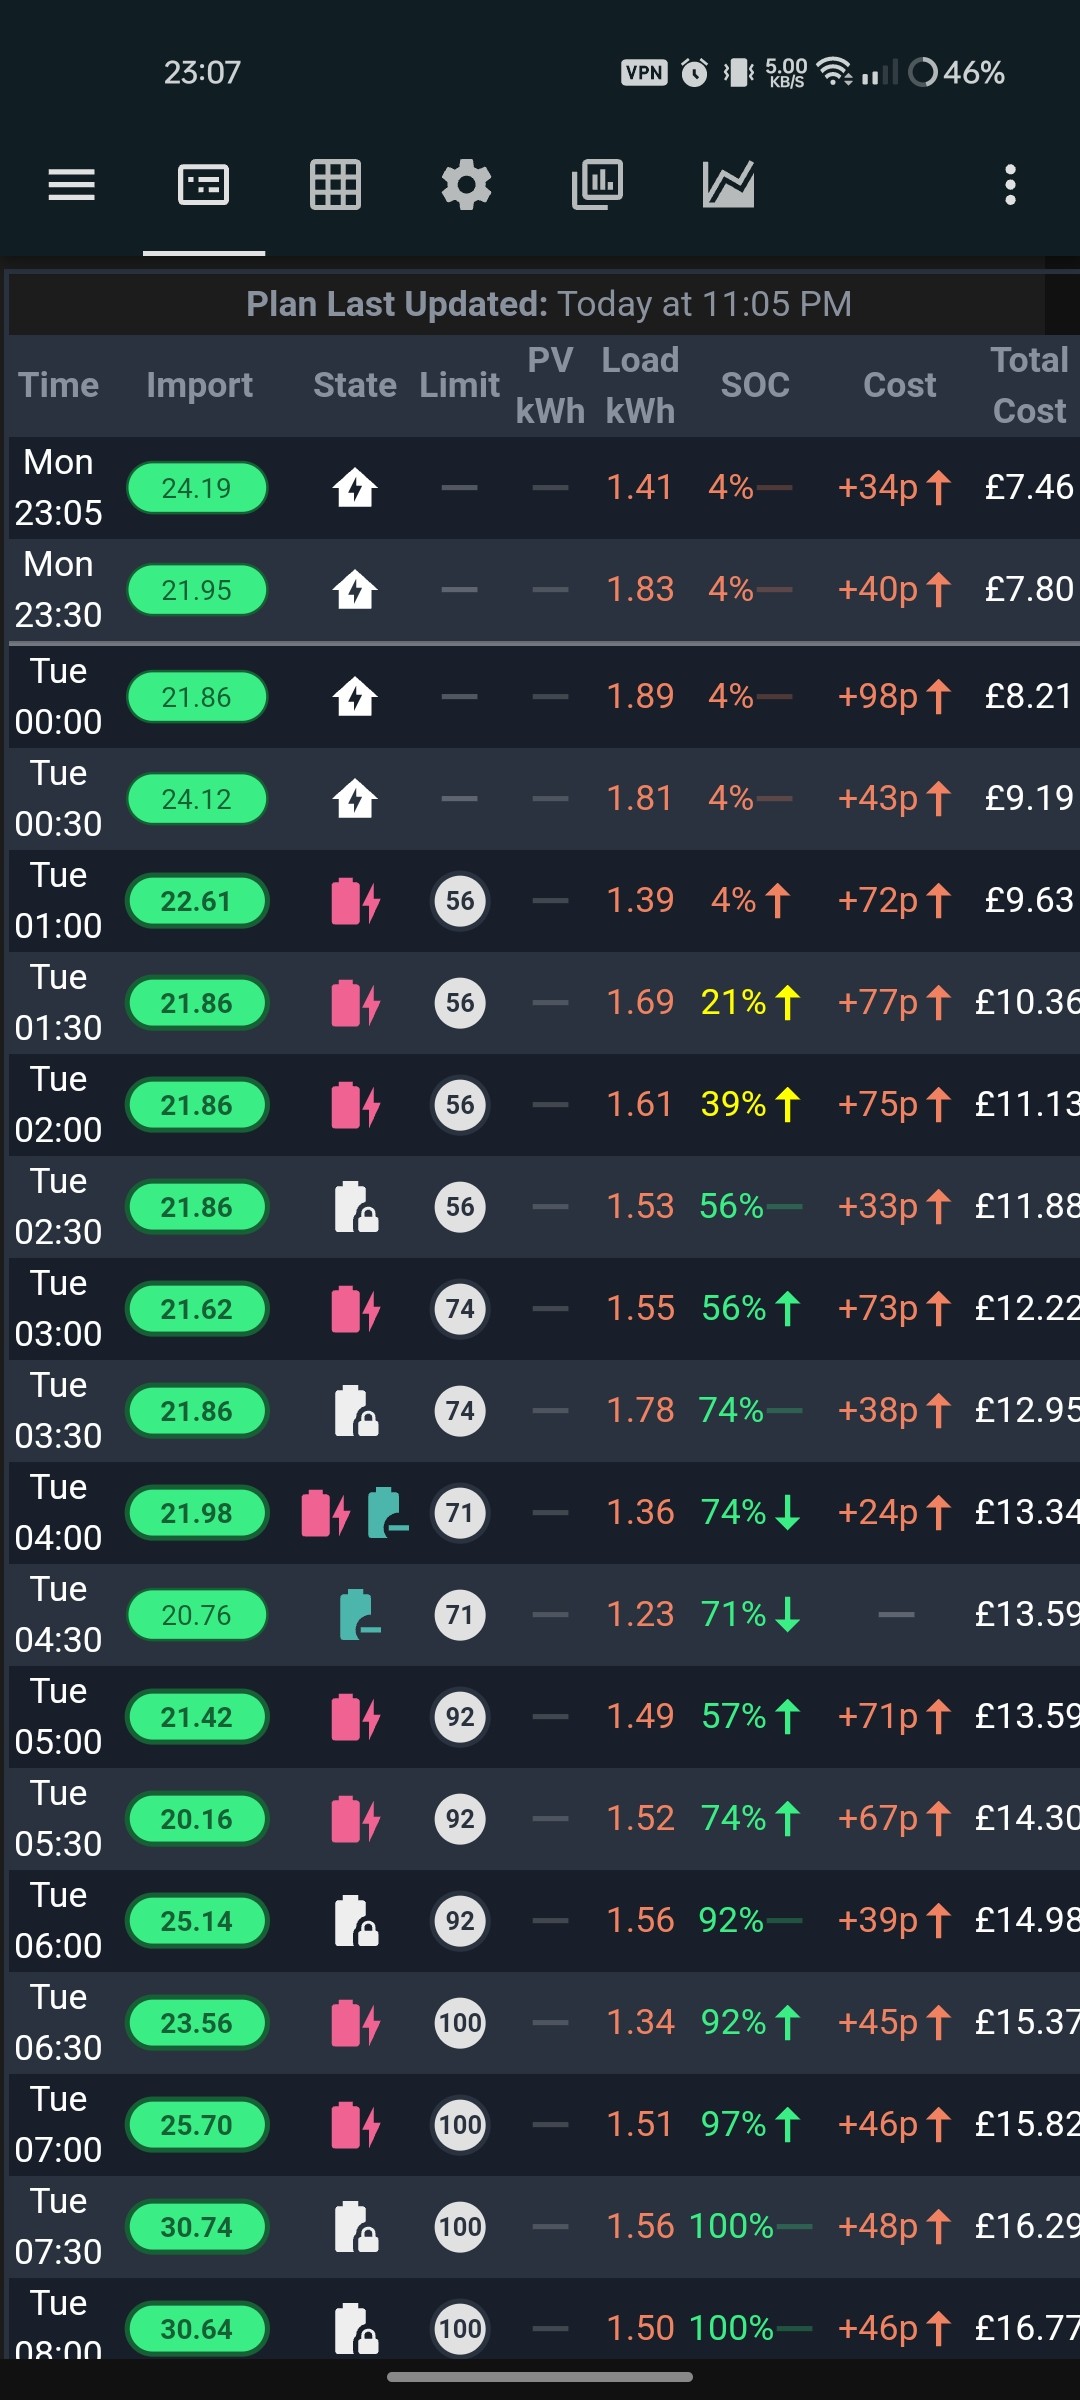Open the three-dot overflow menu
The height and width of the screenshot is (2400, 1080).
click(1010, 185)
